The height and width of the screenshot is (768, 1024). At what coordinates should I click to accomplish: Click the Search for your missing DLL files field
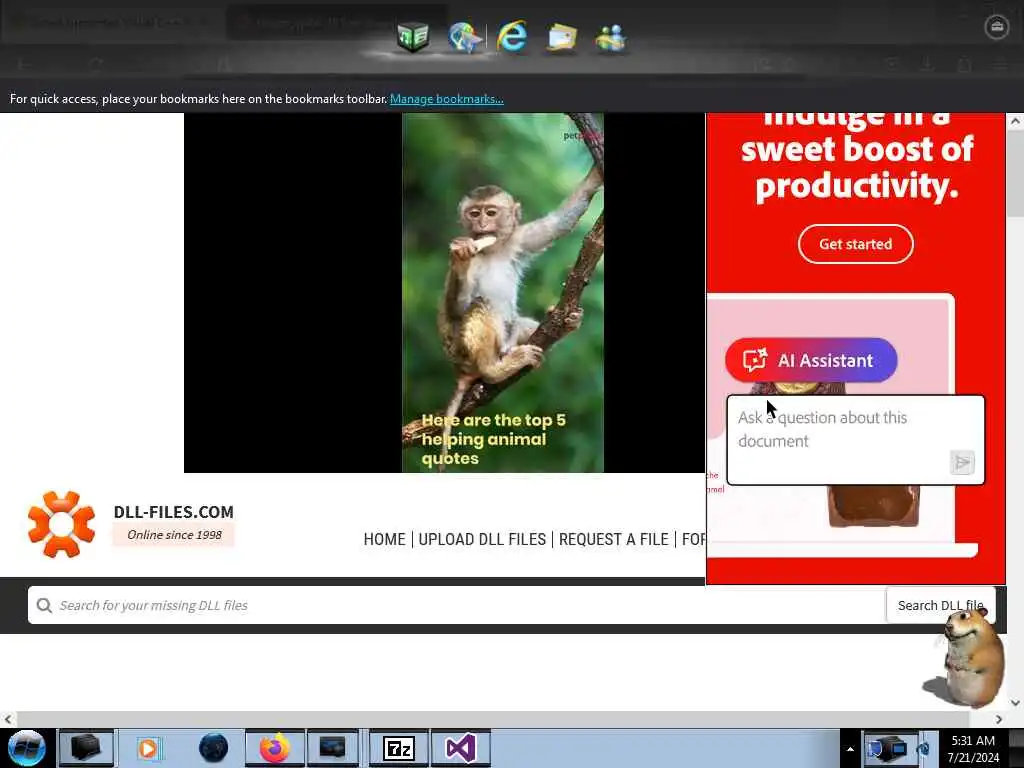(x=456, y=605)
